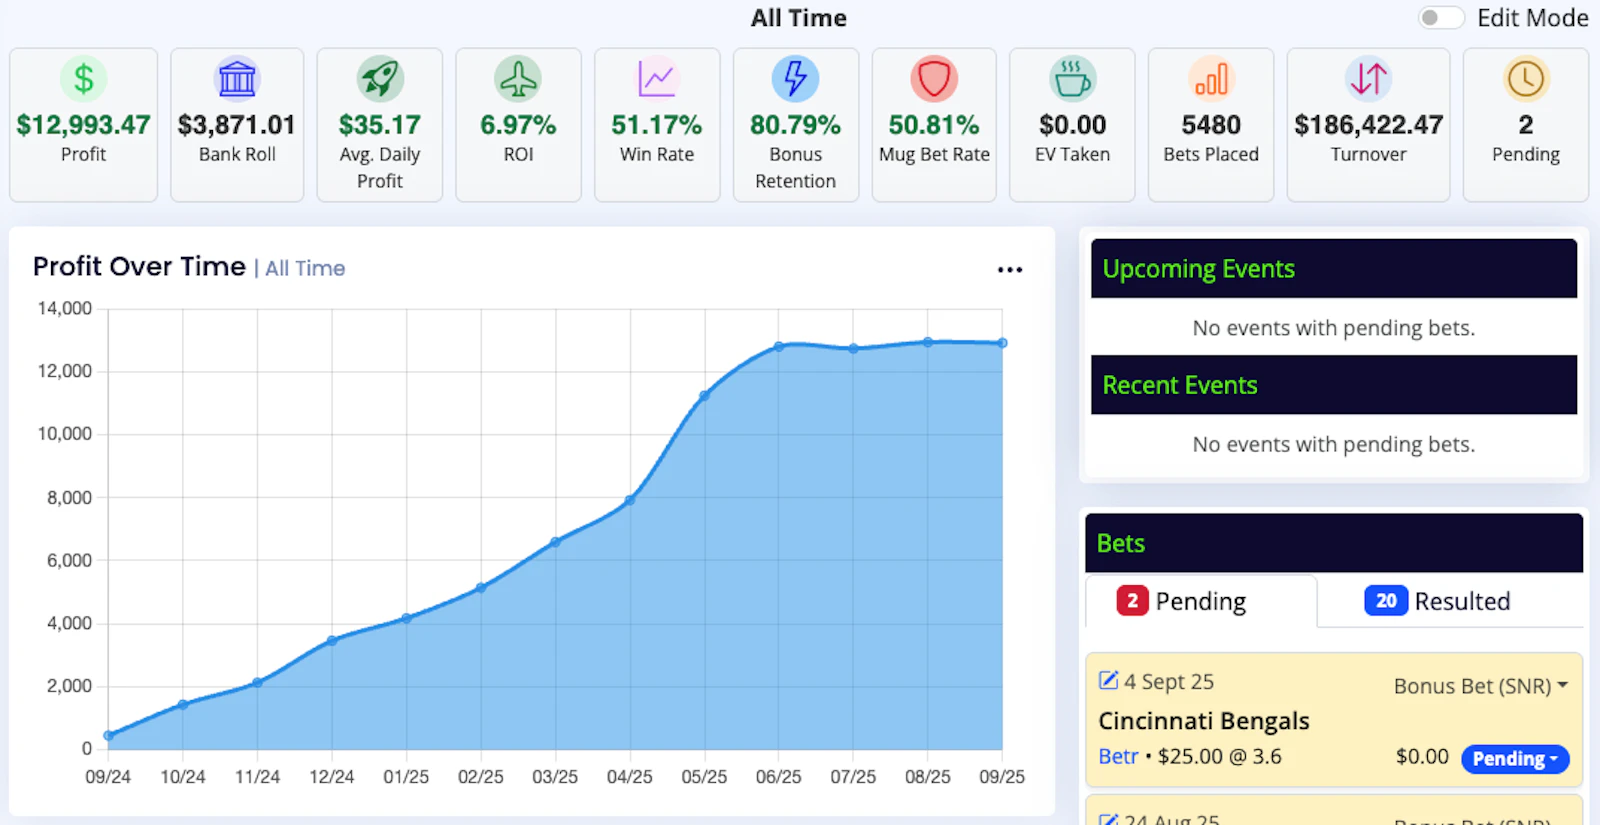Click the airplane ROI icon
Viewport: 1600px width, 825px height.
point(518,79)
